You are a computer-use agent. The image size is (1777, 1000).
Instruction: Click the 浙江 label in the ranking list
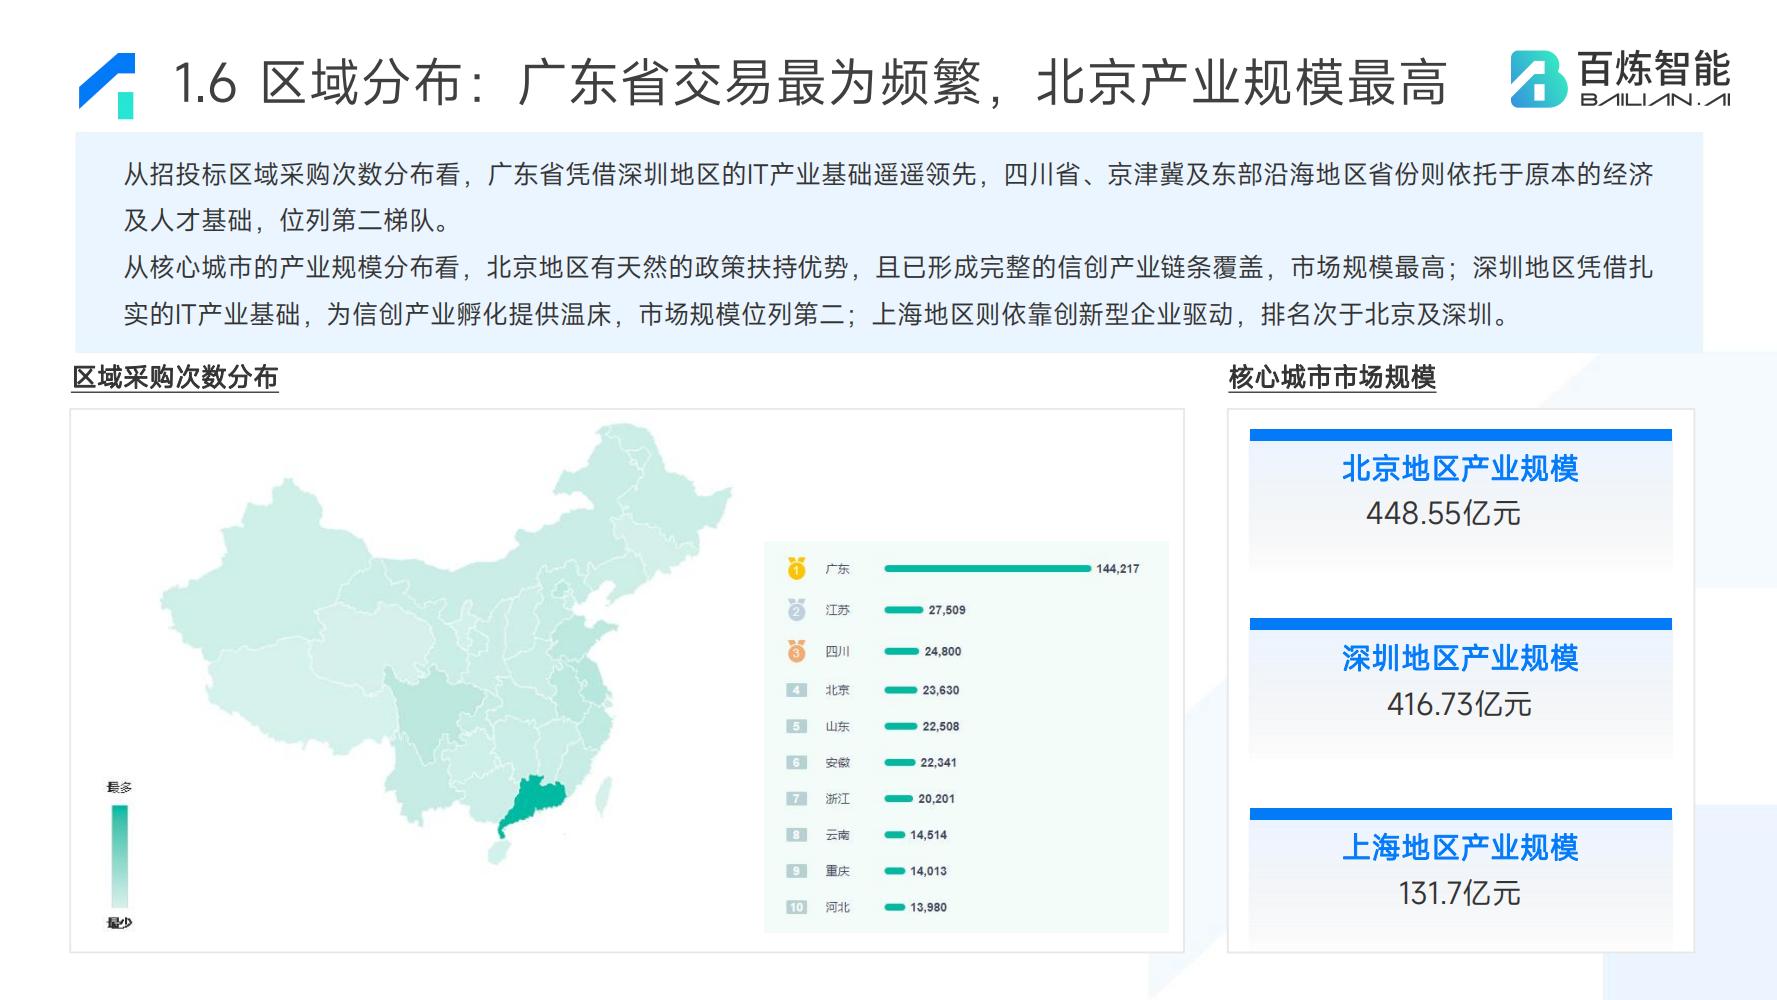[837, 798]
